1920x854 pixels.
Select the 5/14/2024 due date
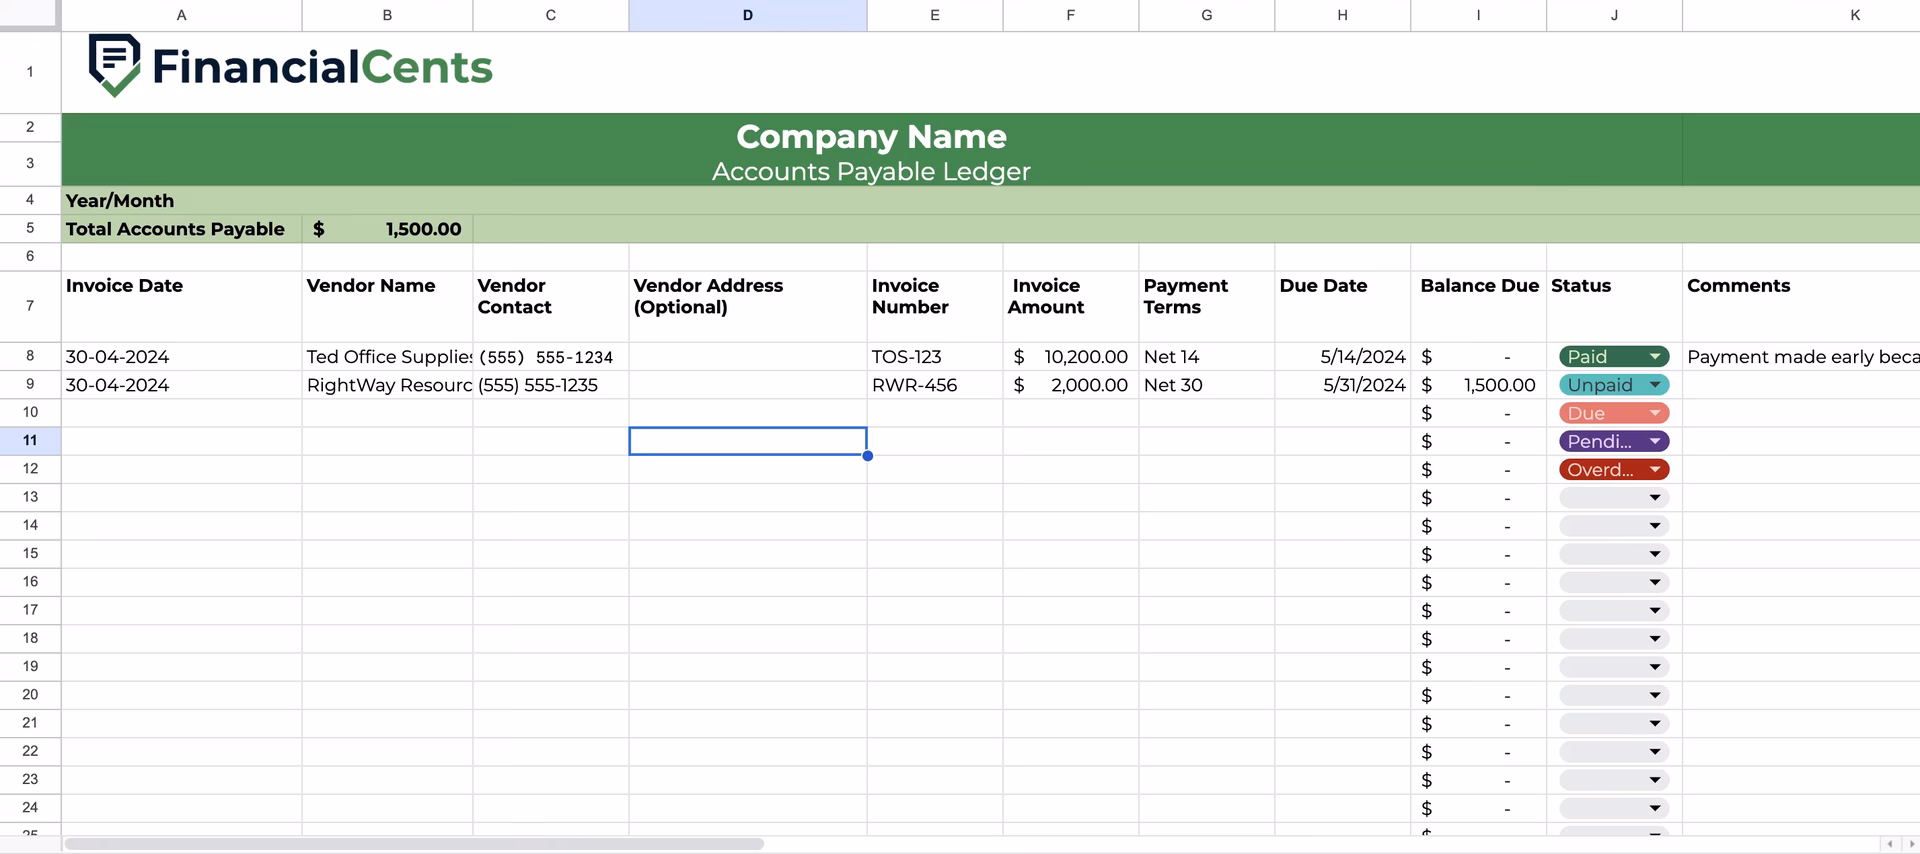point(1343,357)
